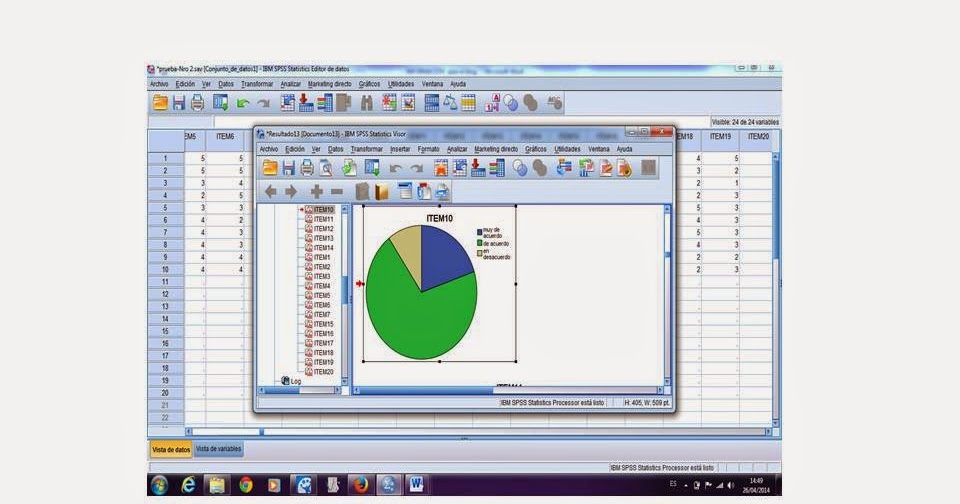Demote outline item with right arrow icon
Image resolution: width=960 pixels, height=504 pixels.
point(291,192)
